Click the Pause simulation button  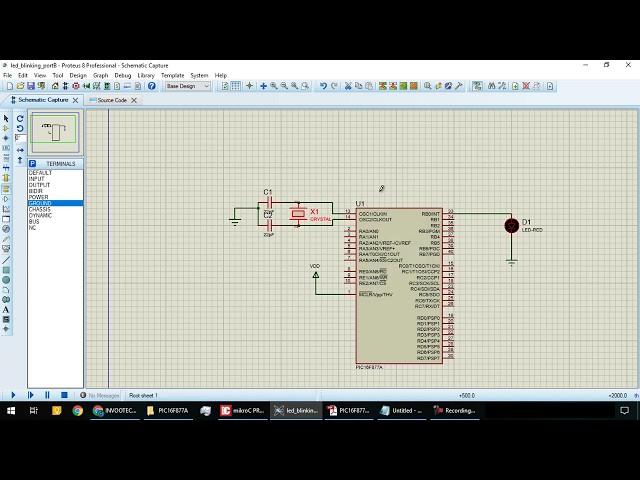coord(47,395)
